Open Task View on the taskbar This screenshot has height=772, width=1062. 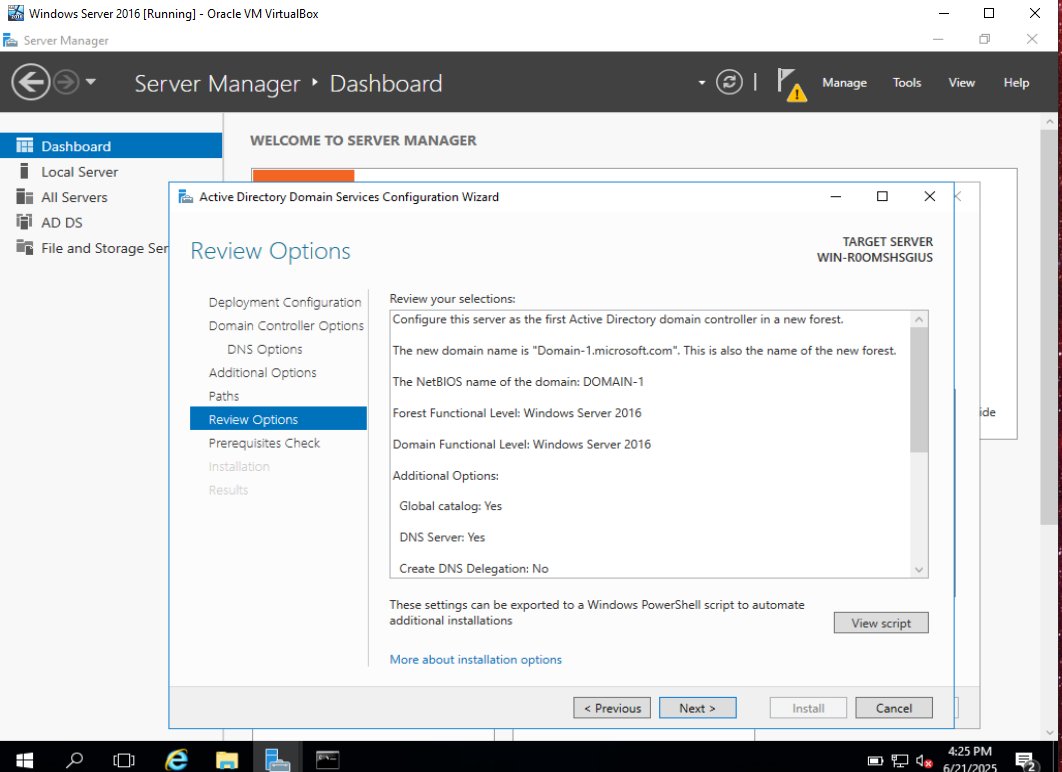124,760
